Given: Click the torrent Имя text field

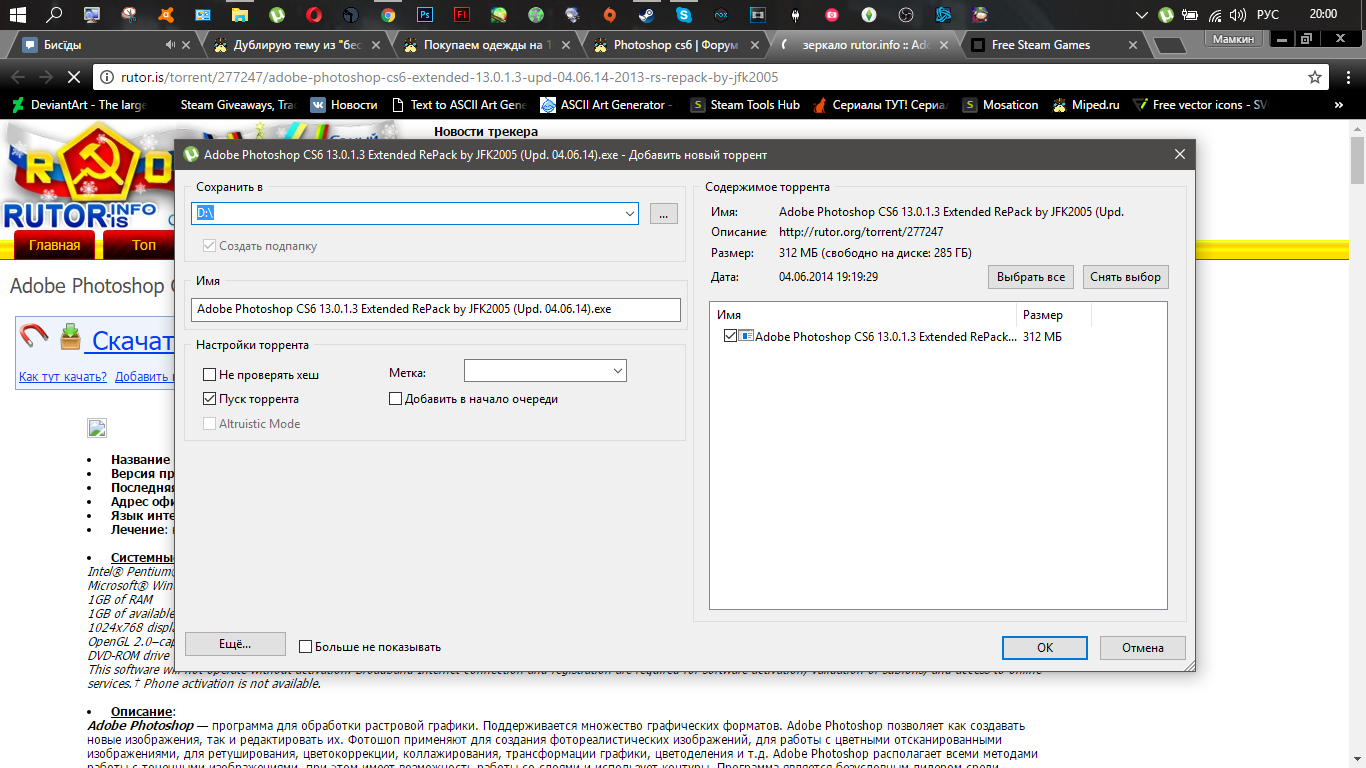Looking at the screenshot, I should point(436,310).
